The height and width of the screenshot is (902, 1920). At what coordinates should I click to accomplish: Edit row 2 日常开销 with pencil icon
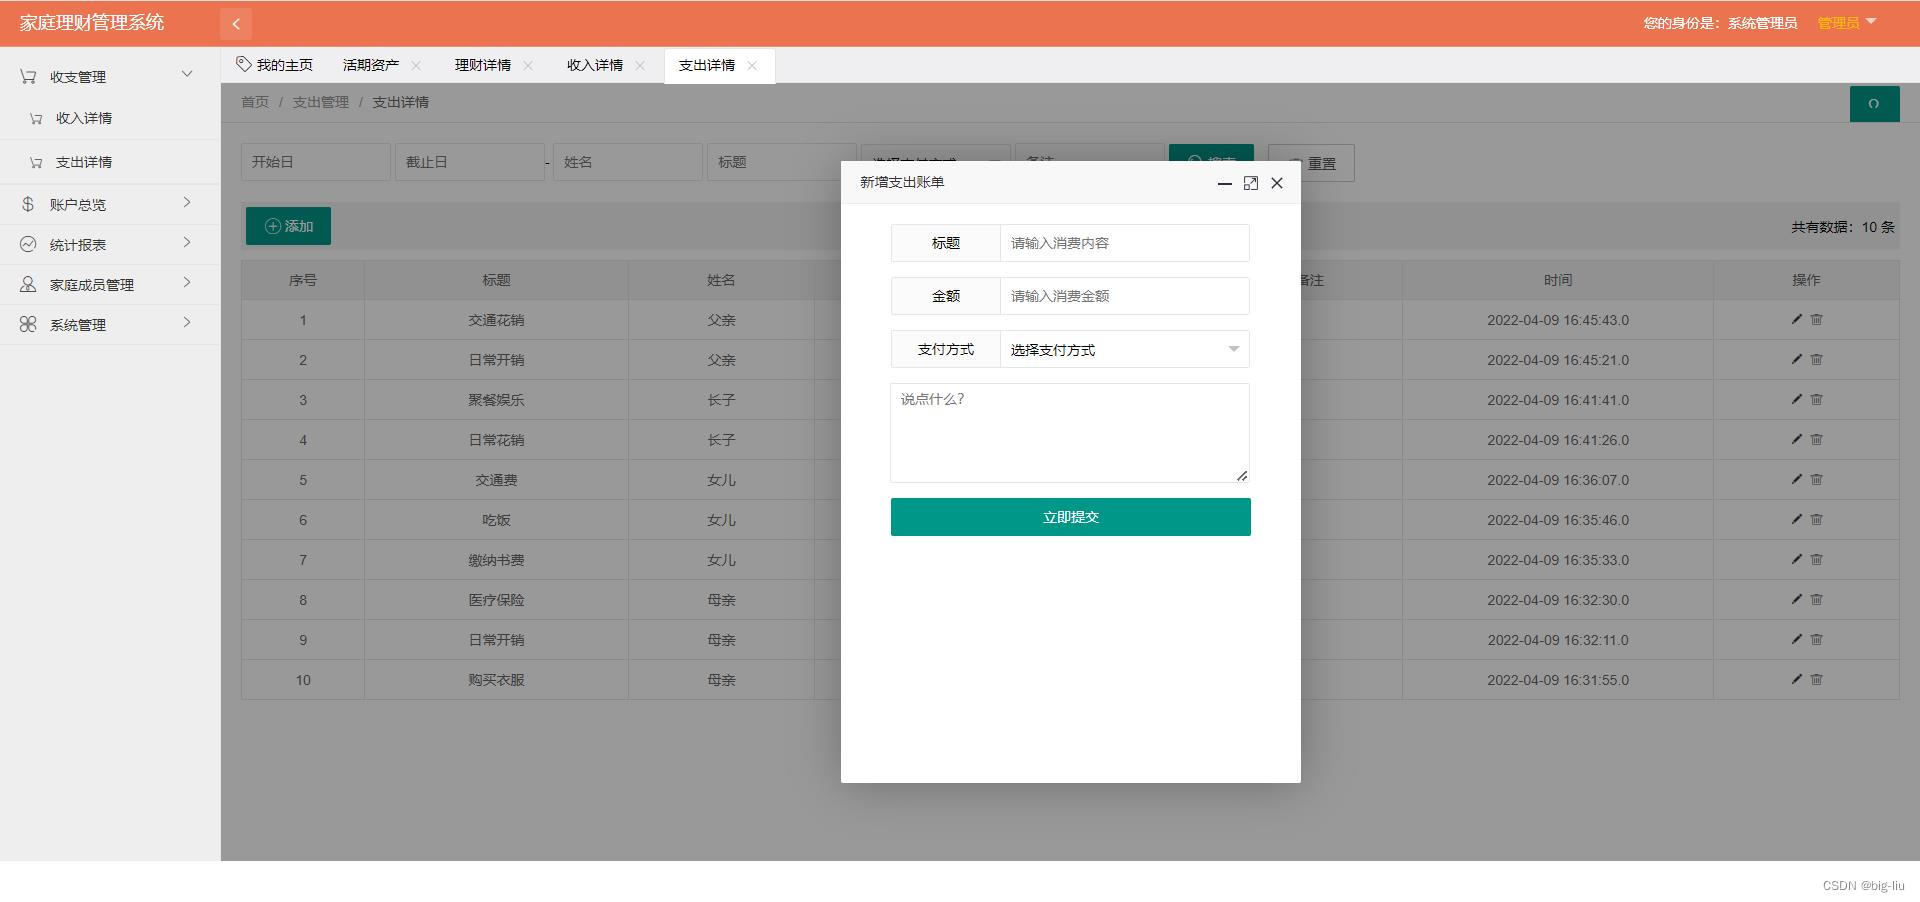[1796, 359]
